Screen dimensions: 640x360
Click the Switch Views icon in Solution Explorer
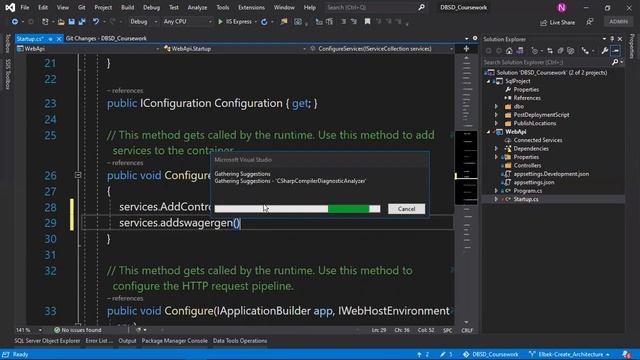pos(520,51)
